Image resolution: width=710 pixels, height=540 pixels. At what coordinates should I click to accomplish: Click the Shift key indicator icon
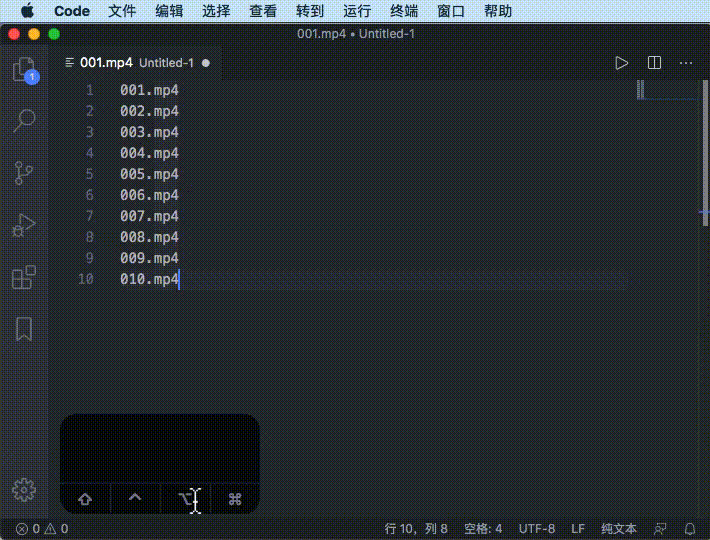pyautogui.click(x=85, y=499)
